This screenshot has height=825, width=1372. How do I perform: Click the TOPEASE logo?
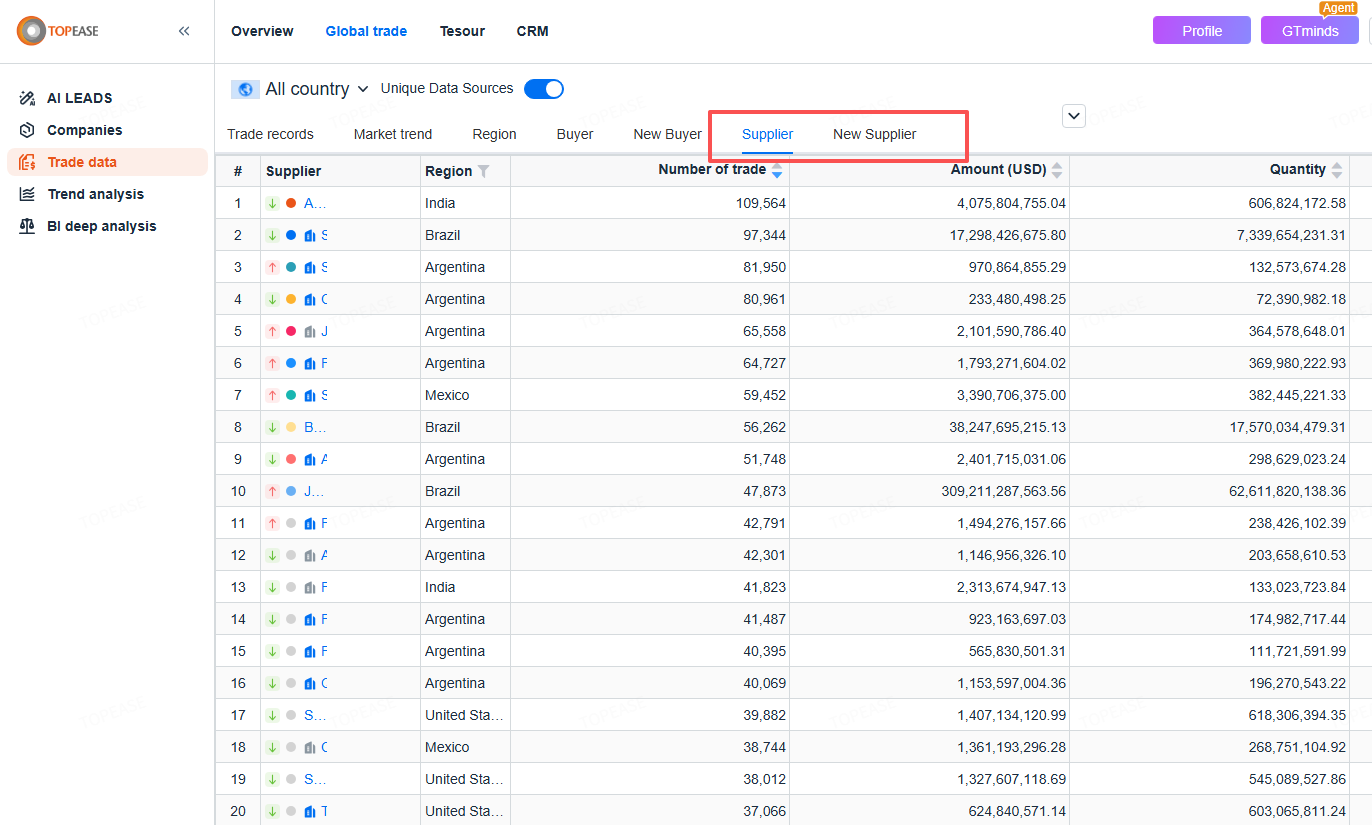58,31
